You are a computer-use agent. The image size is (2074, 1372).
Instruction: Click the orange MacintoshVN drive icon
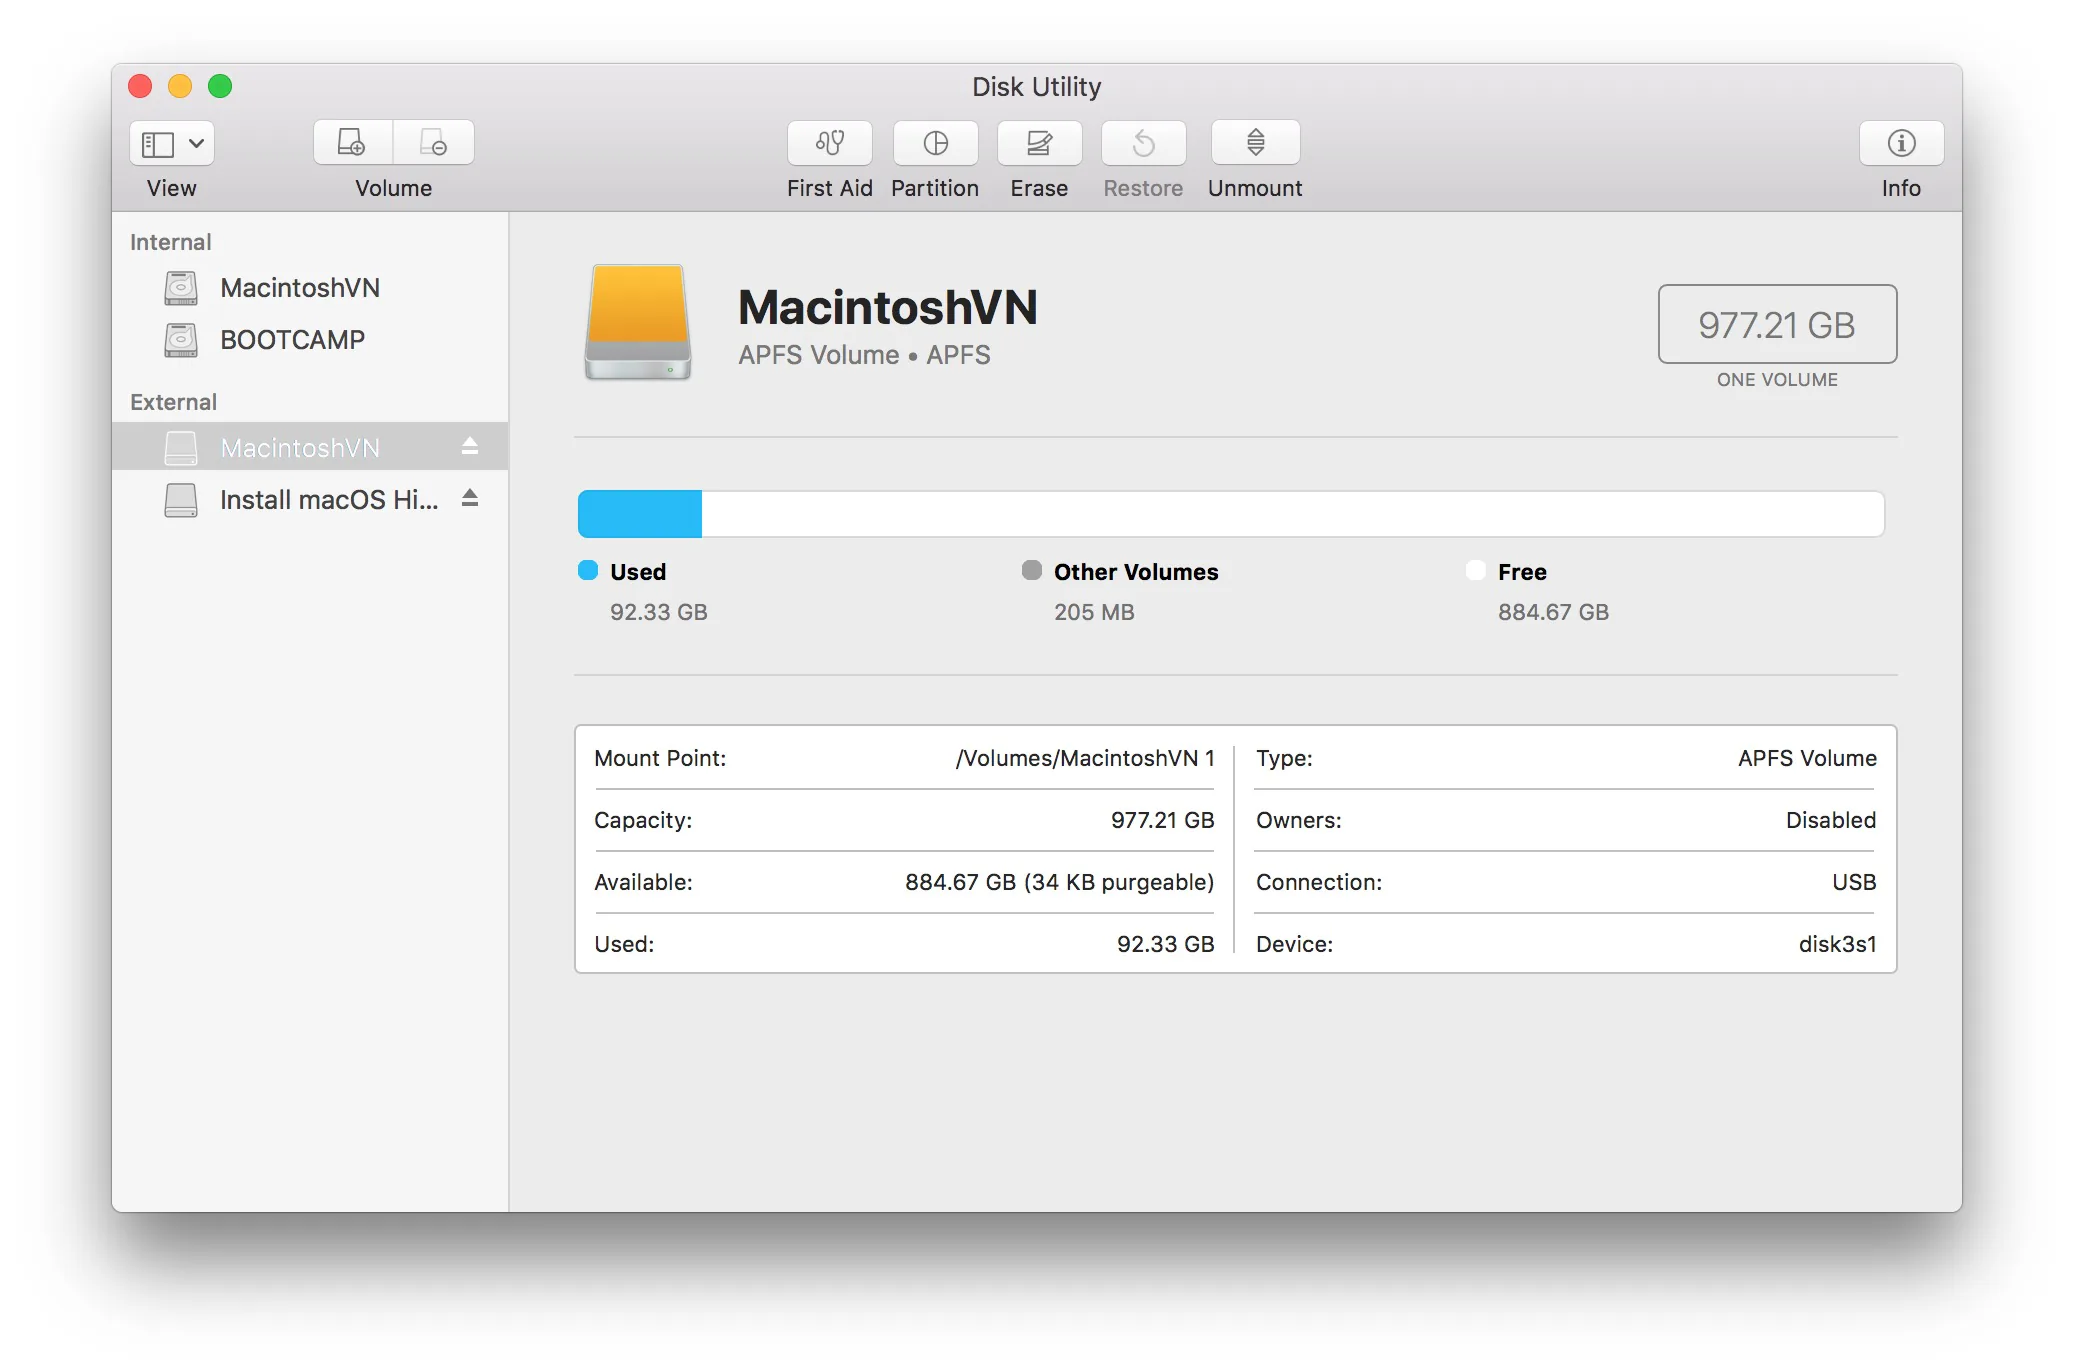[x=638, y=322]
